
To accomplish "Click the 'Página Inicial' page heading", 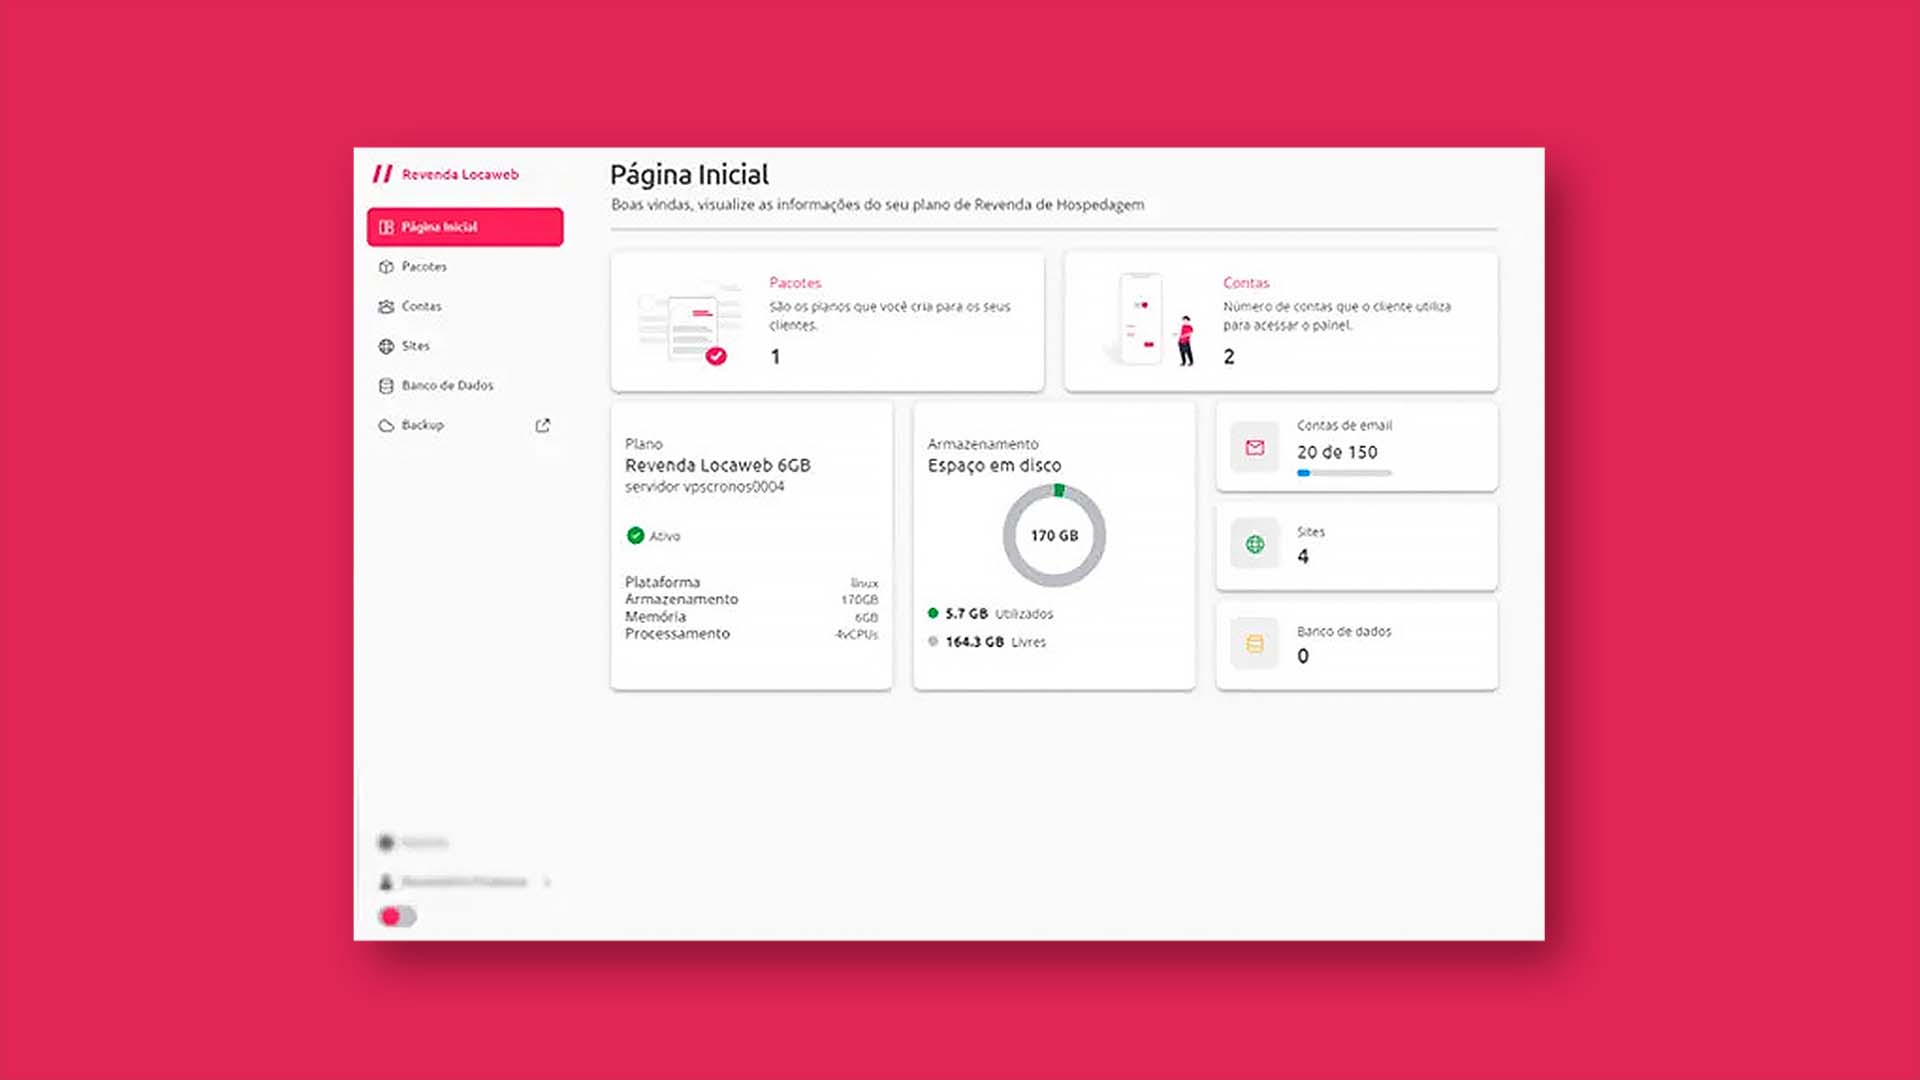I will [x=690, y=175].
